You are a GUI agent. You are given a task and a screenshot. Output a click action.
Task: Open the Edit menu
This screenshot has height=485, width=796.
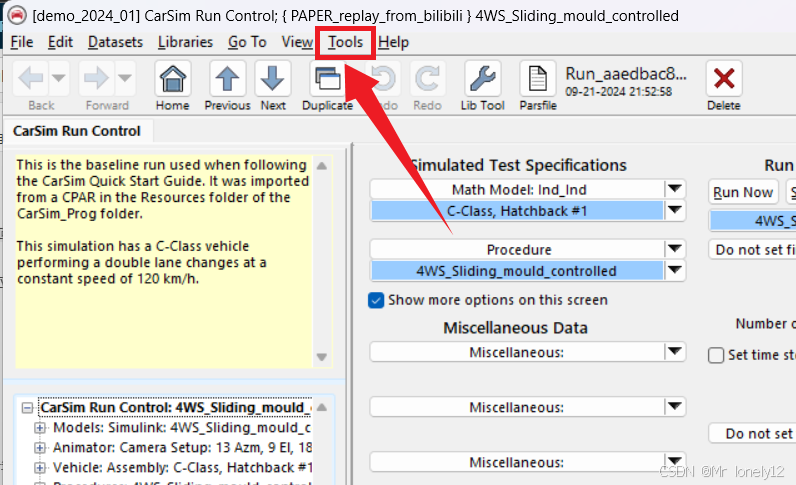[60, 42]
